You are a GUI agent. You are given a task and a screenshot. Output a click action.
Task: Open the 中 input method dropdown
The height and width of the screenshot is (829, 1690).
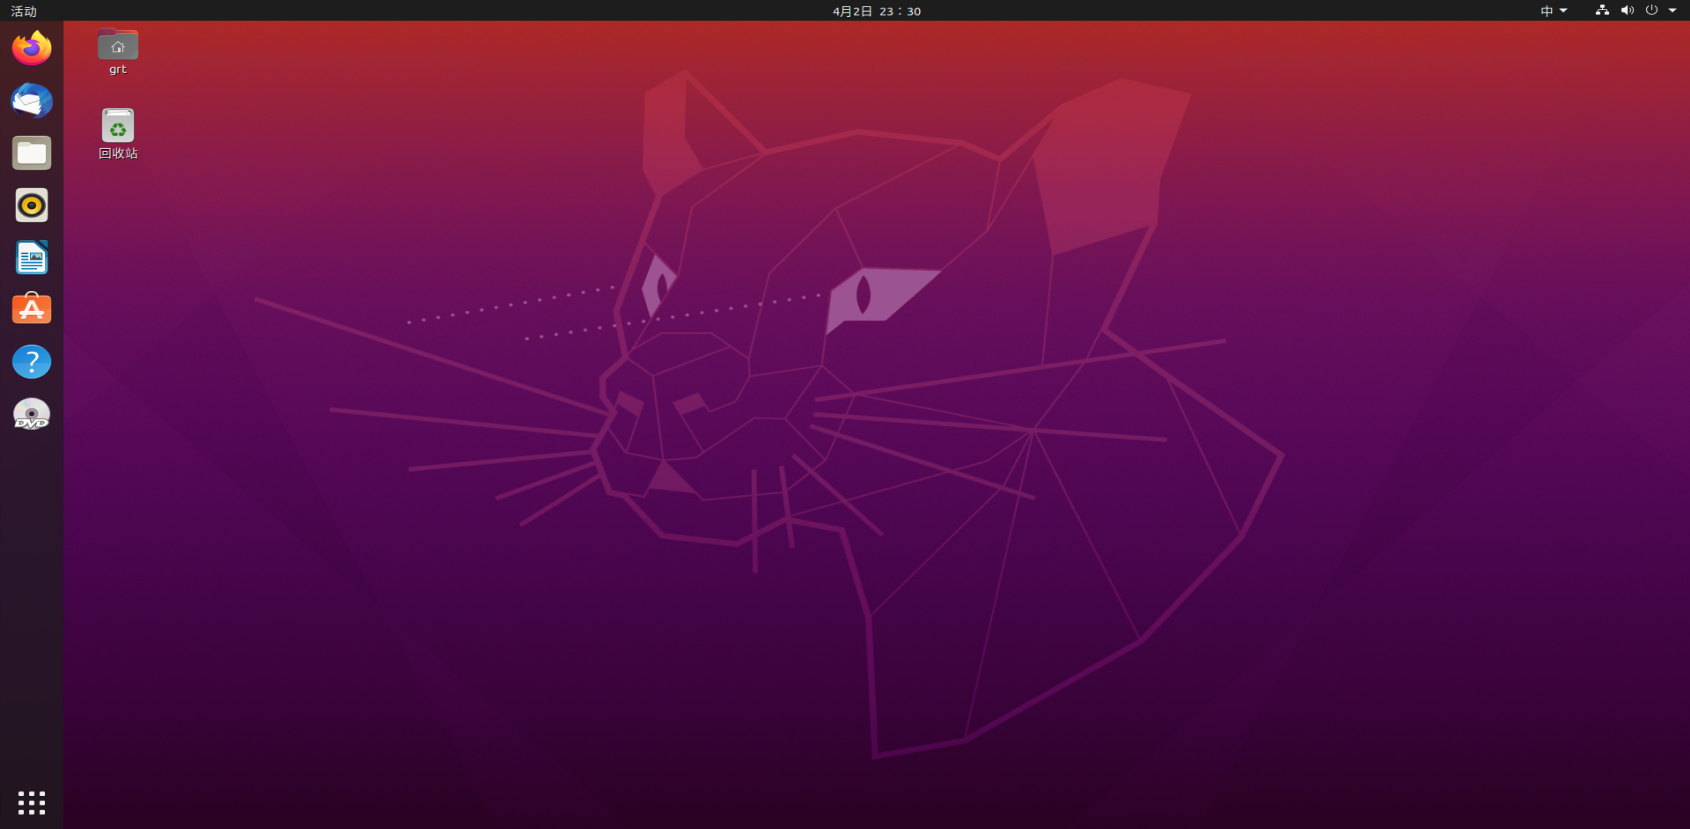(1554, 11)
